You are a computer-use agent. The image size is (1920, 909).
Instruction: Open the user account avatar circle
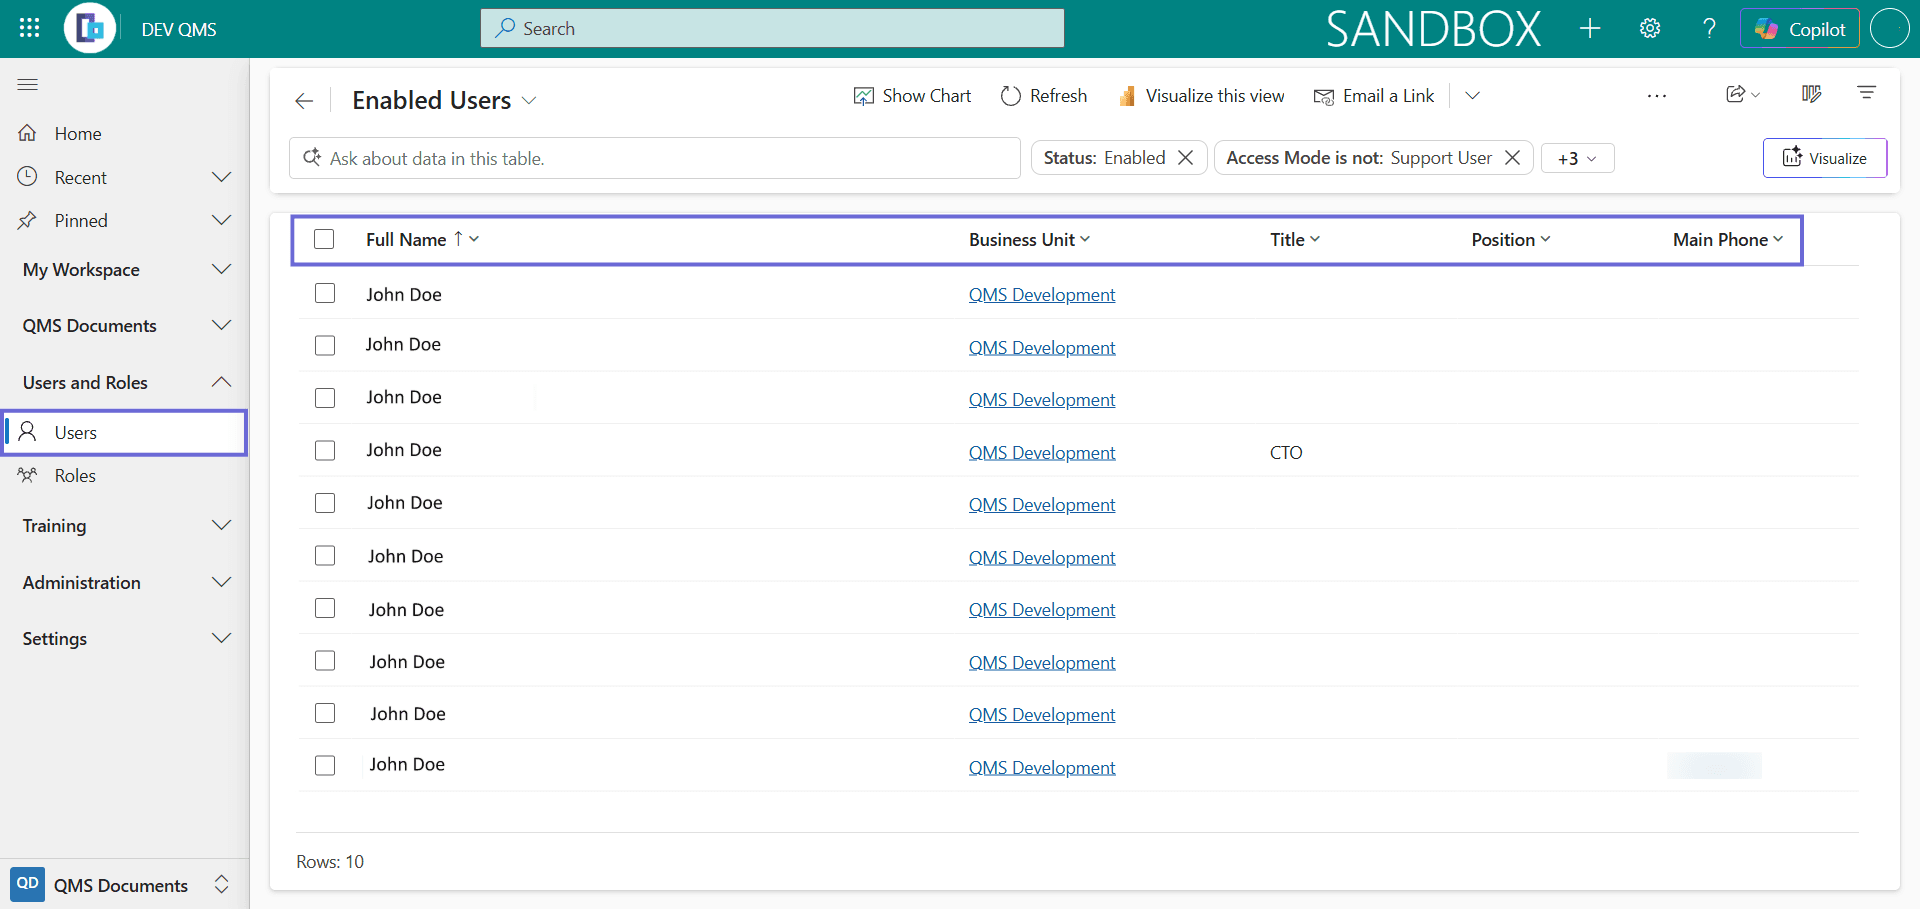[x=1890, y=28]
